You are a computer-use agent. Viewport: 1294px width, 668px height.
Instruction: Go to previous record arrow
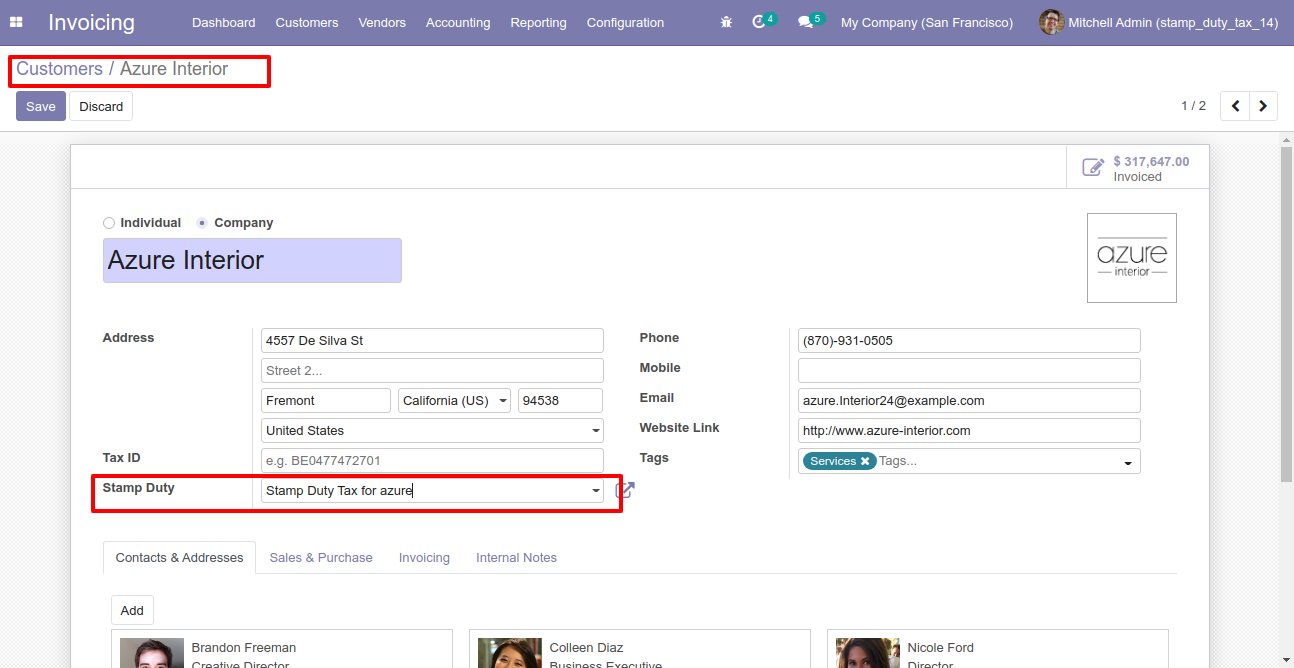click(1235, 106)
